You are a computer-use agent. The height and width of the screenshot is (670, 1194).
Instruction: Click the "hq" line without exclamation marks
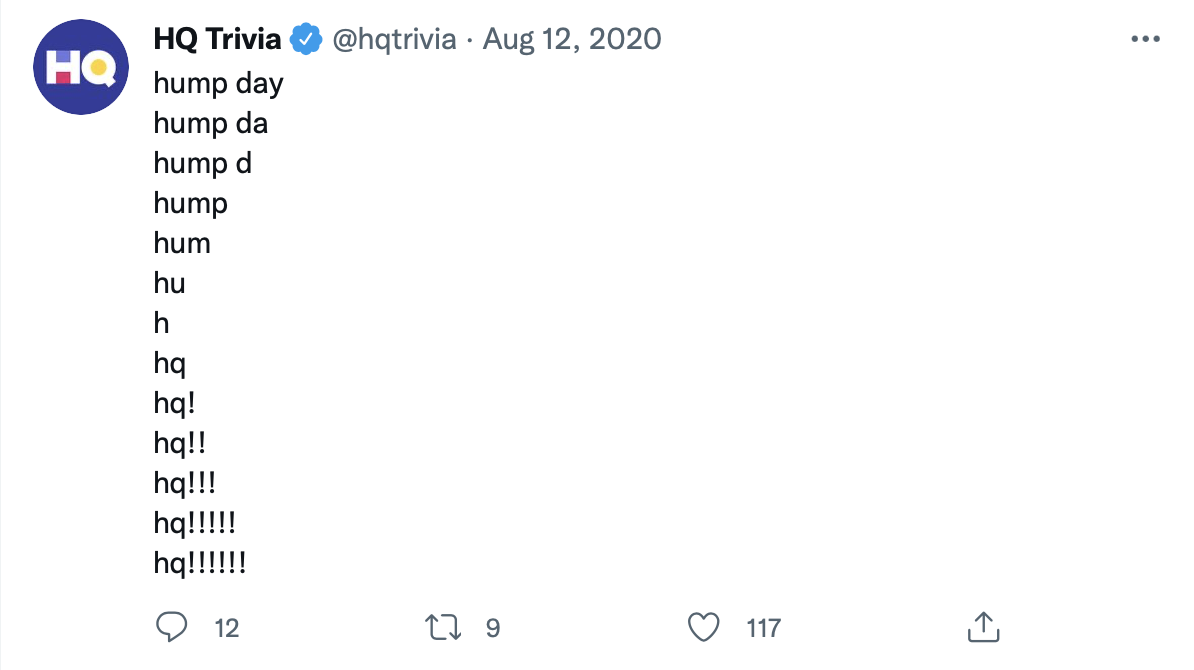coord(170,363)
